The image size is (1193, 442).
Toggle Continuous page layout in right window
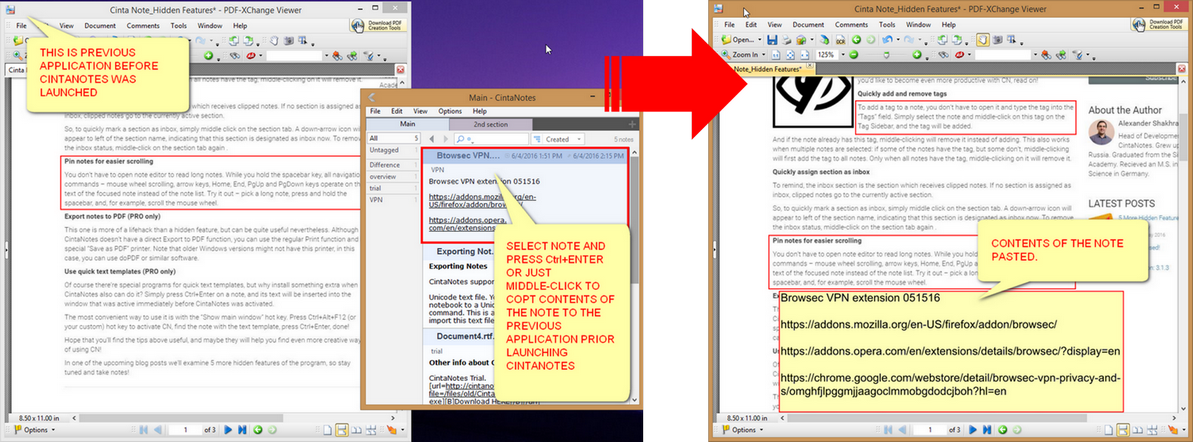(1123, 430)
